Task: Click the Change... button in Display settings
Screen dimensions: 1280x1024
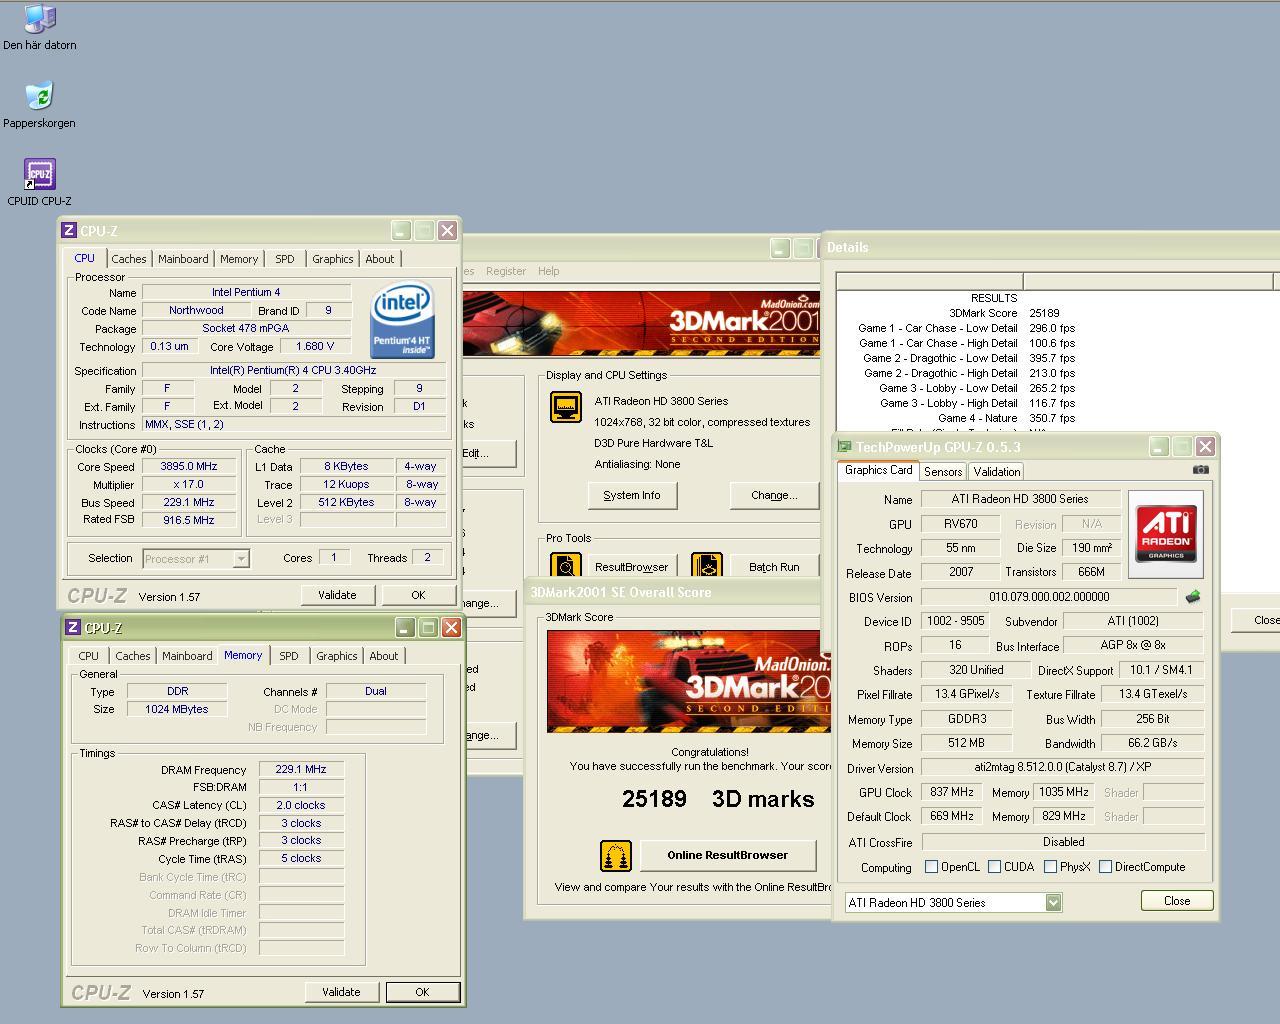Action: (774, 495)
